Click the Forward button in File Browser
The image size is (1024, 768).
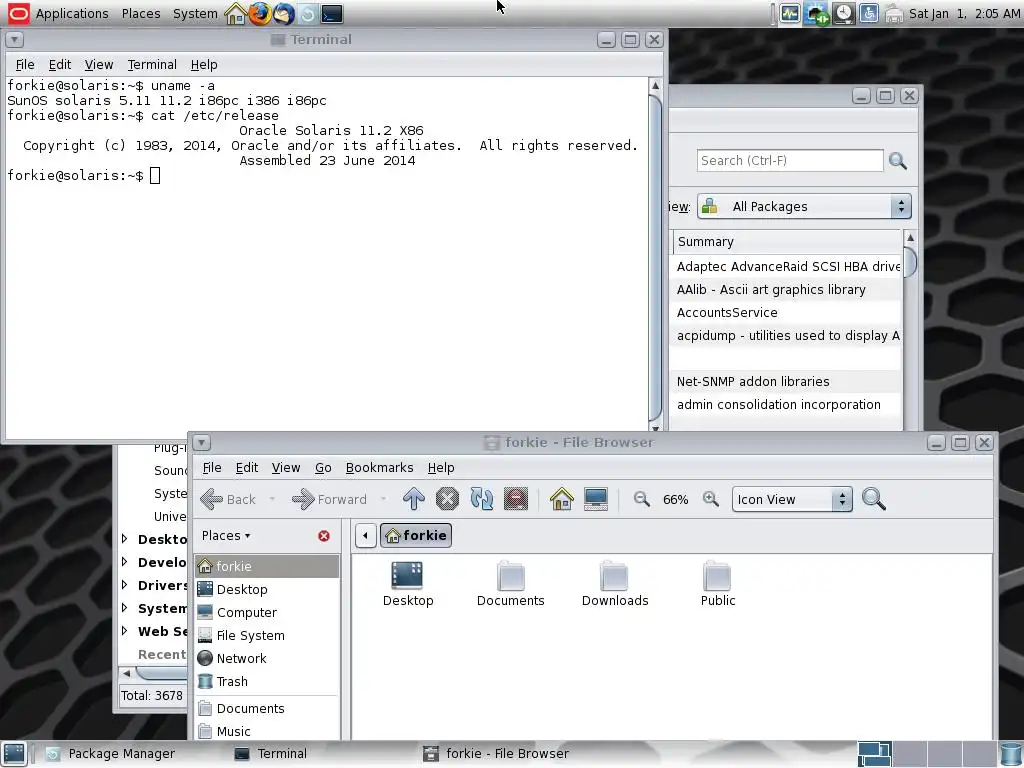pyautogui.click(x=329, y=500)
